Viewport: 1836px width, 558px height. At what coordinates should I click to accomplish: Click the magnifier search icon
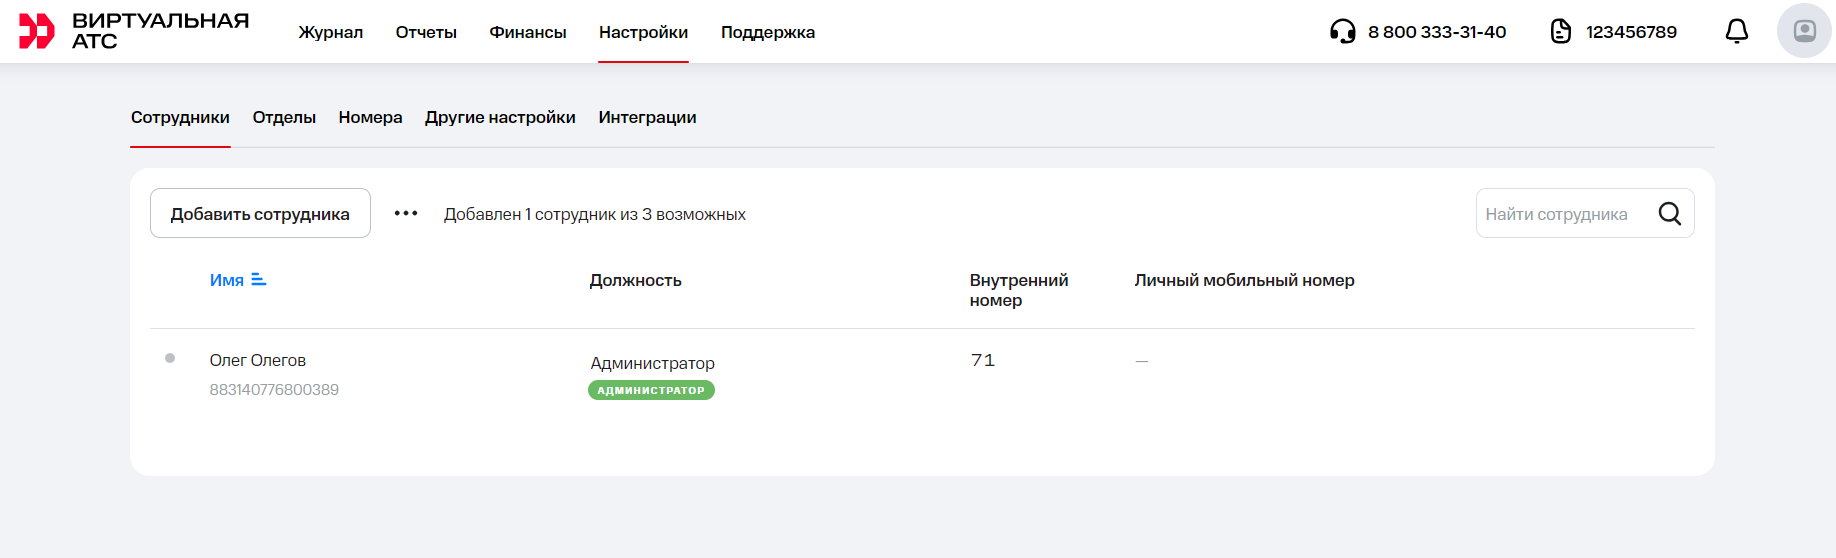point(1669,214)
